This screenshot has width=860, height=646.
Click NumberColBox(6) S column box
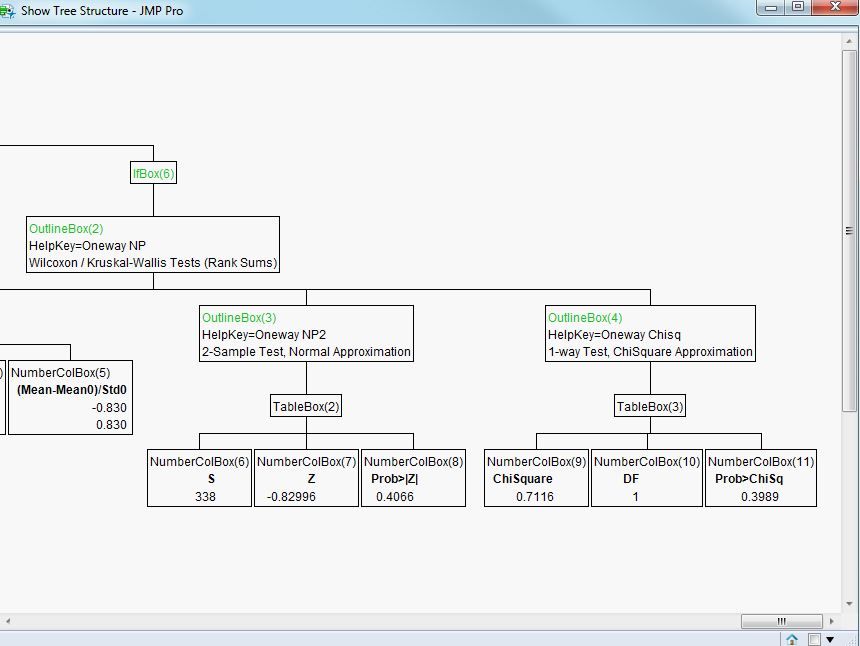point(200,478)
